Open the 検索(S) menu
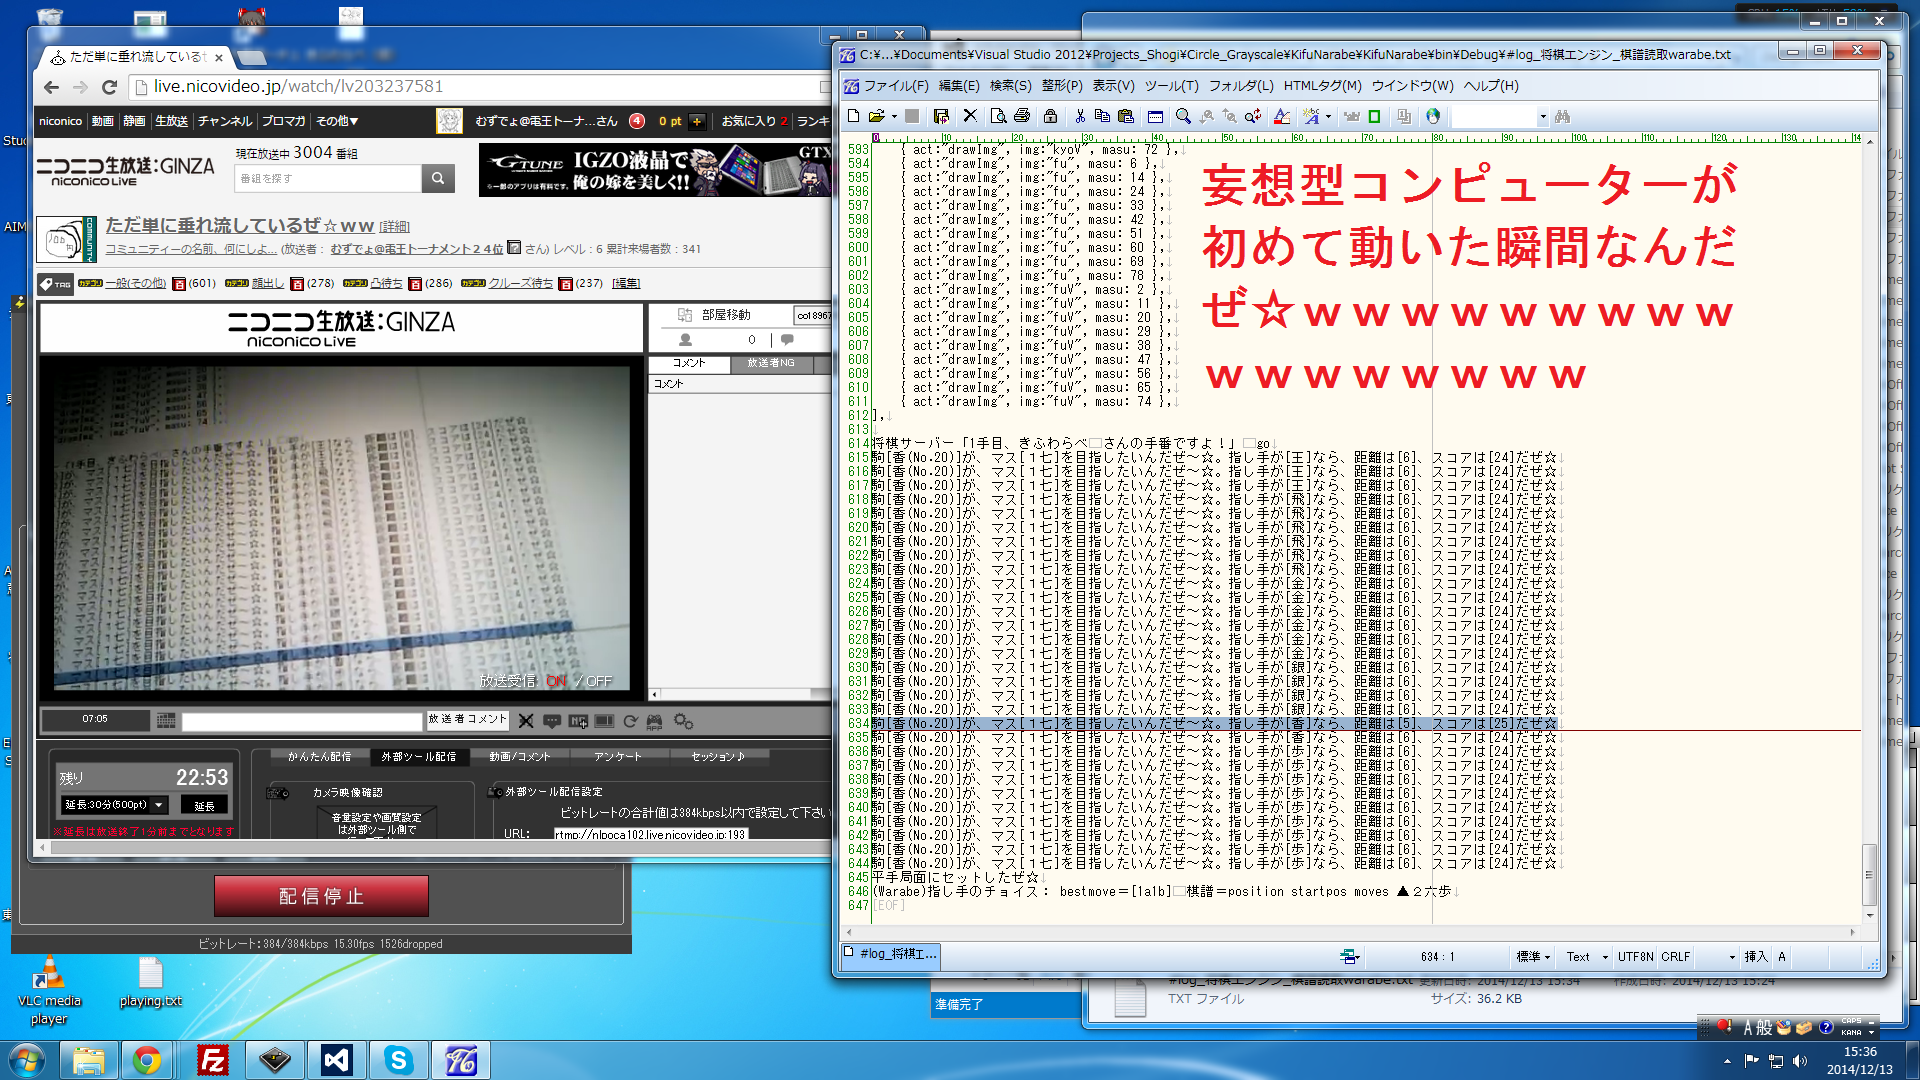1920x1080 pixels. click(1010, 86)
